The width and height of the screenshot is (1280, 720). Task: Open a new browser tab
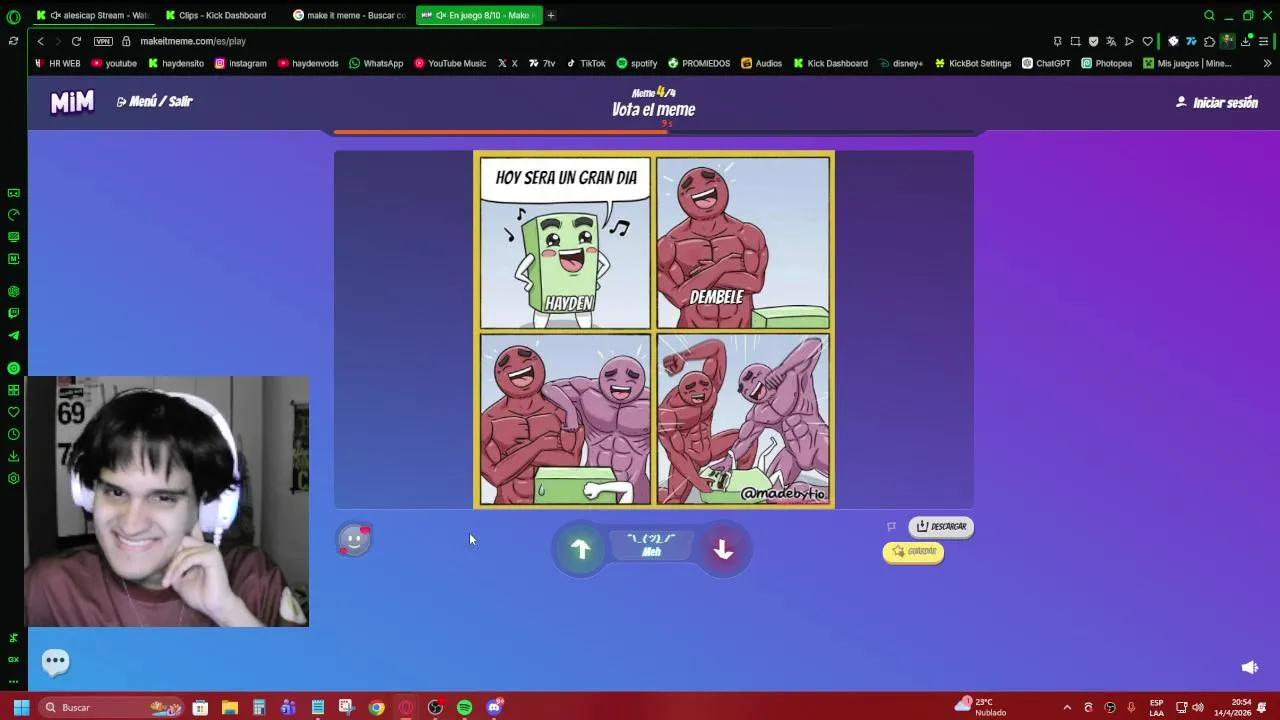(x=551, y=15)
